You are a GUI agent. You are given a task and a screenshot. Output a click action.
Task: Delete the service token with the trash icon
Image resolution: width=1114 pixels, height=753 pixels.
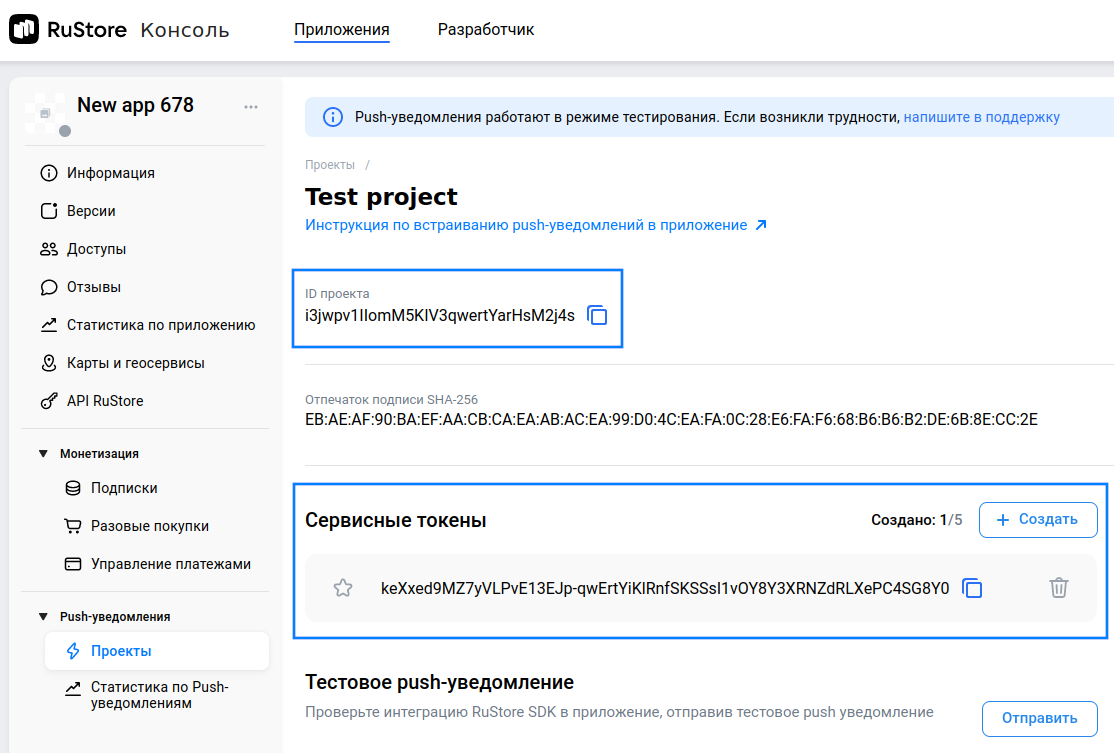1059,588
